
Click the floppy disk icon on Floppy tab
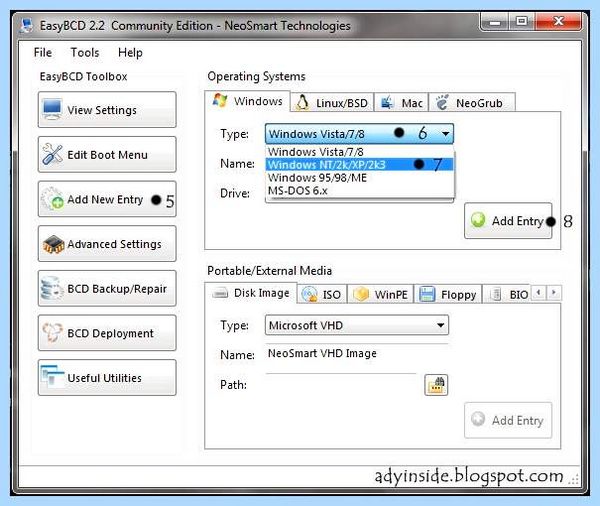pyautogui.click(x=427, y=294)
